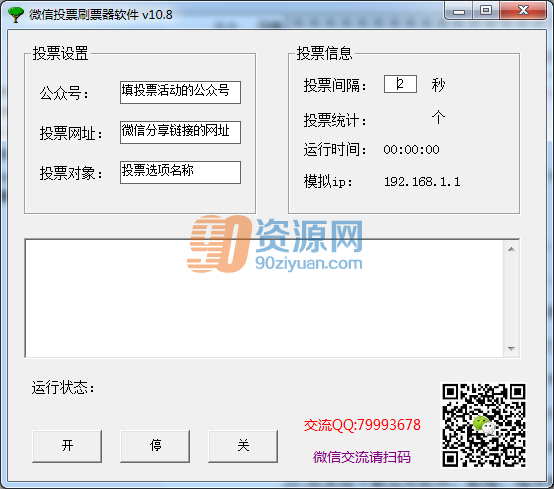Click the scrollbar up arrow in log area
This screenshot has width=554, height=489.
[x=511, y=249]
